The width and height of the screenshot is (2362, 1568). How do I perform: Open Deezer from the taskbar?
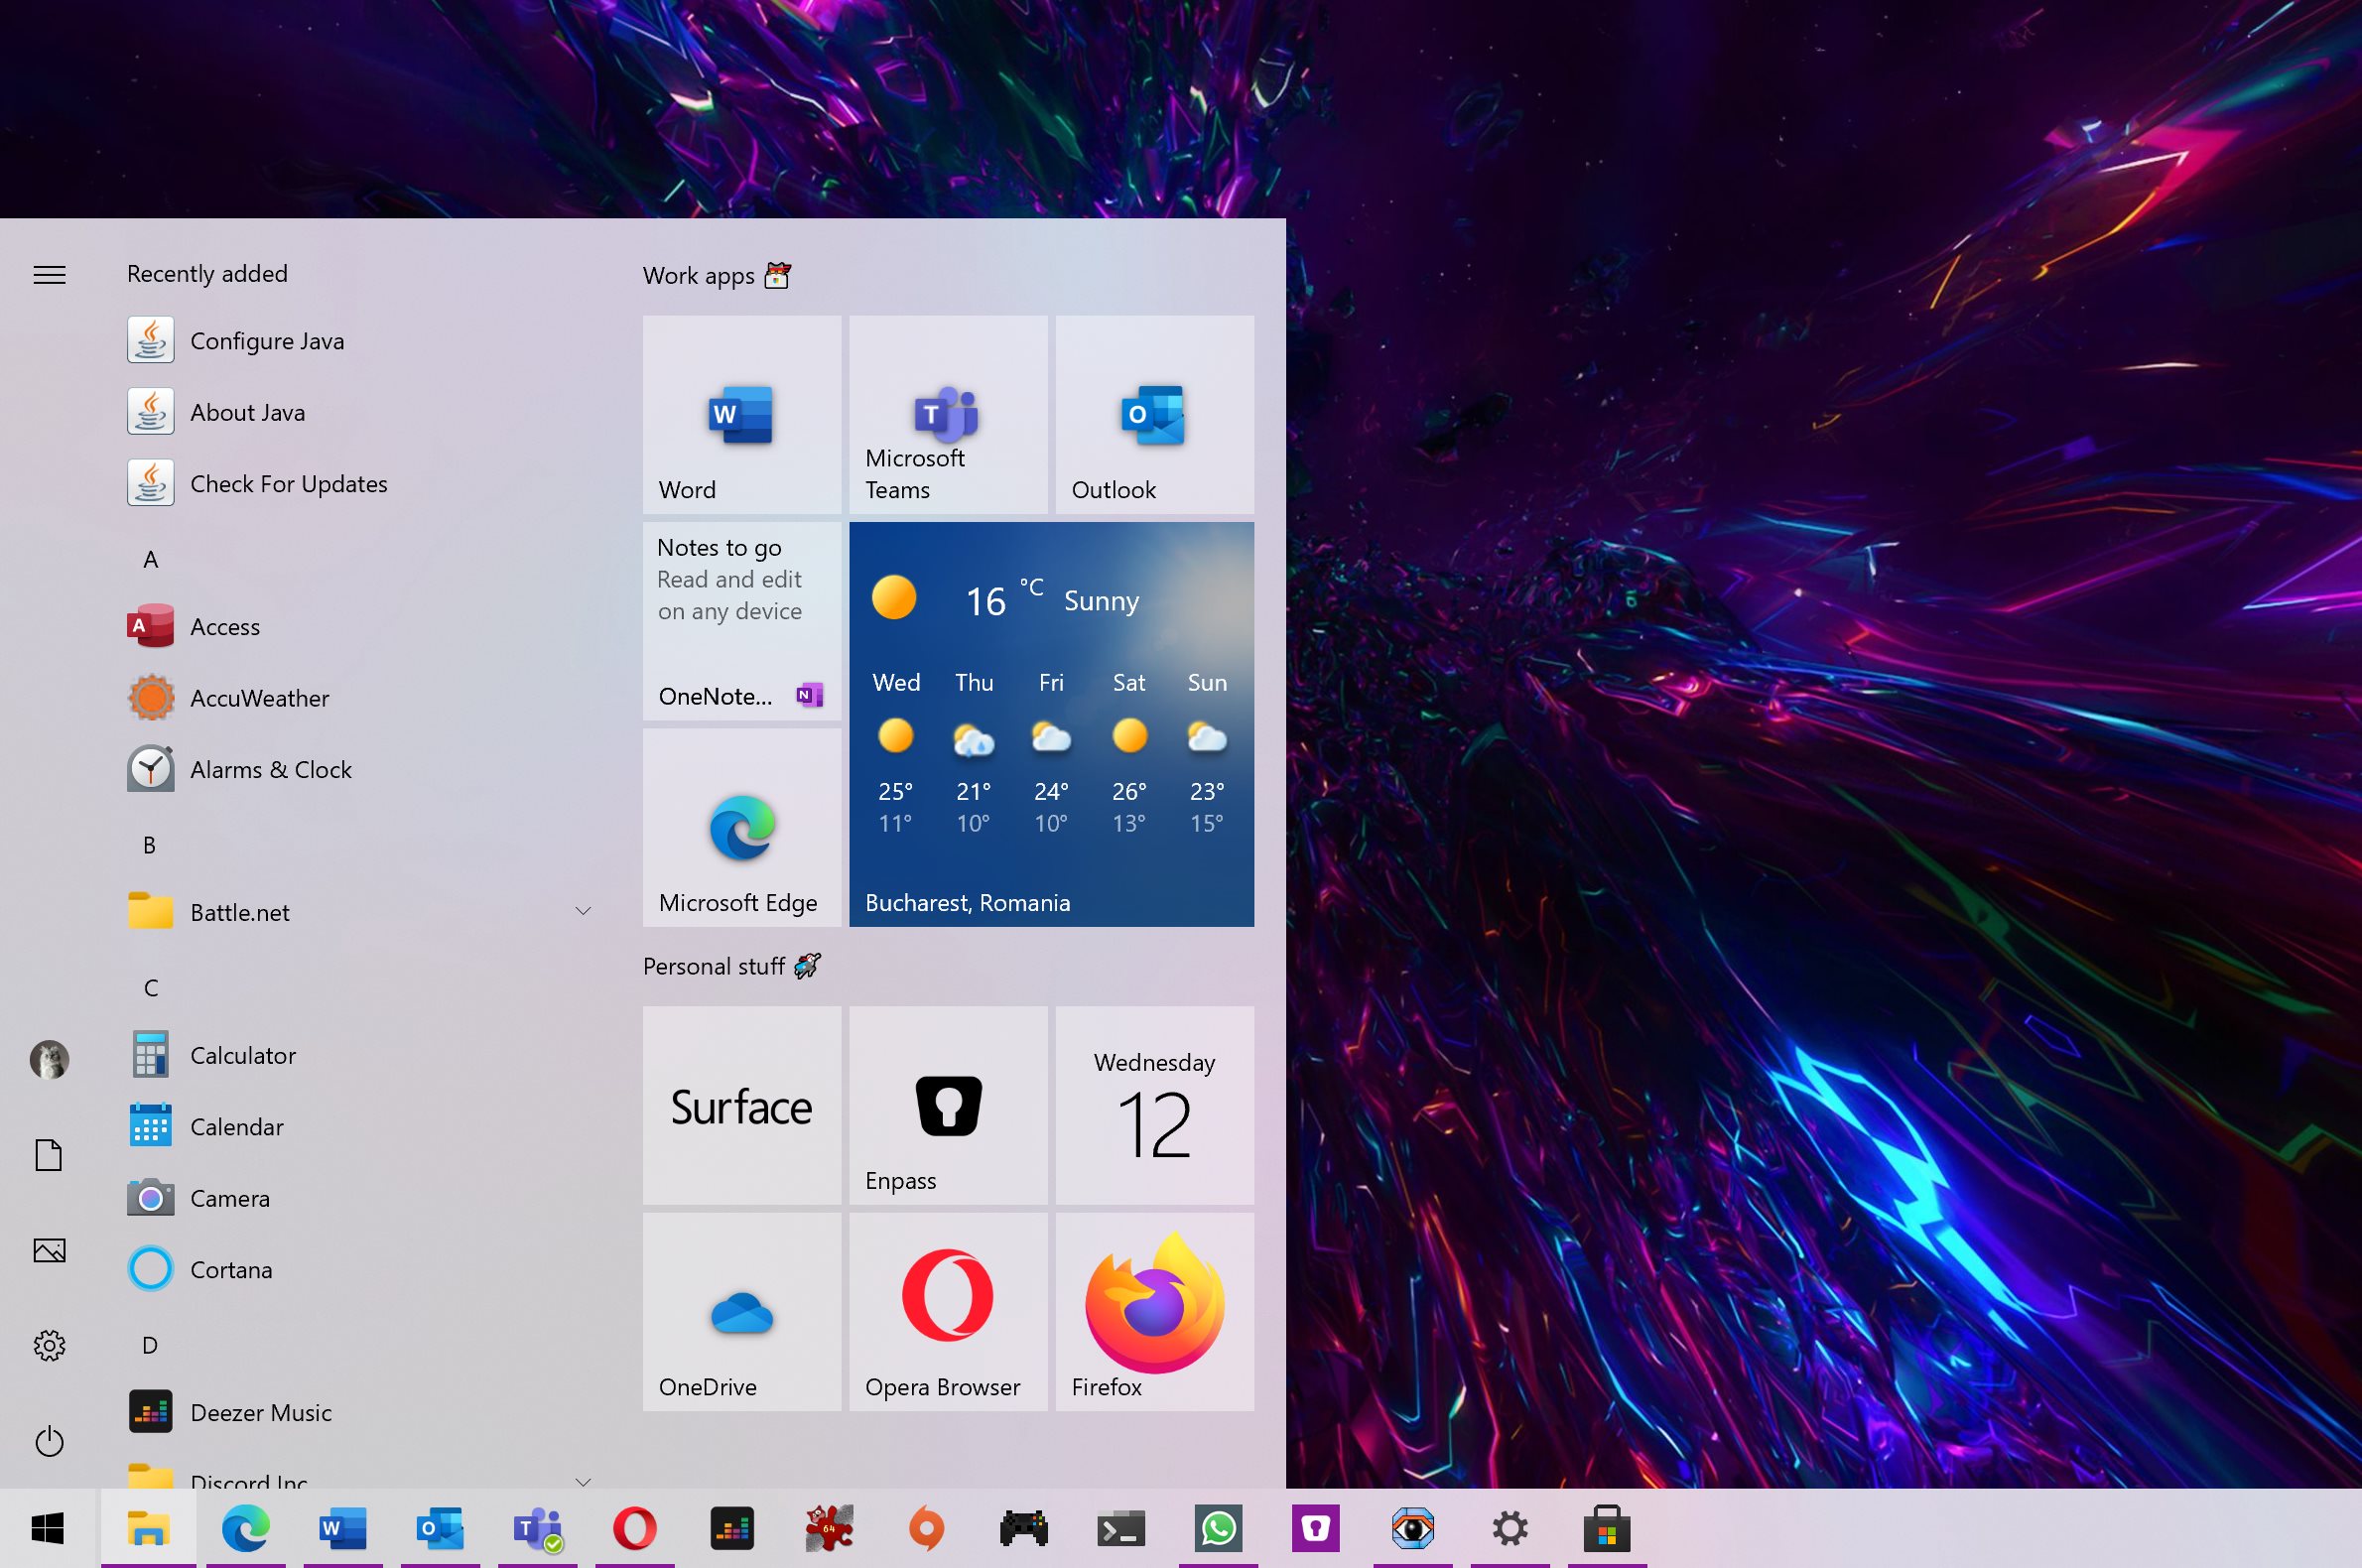[732, 1528]
